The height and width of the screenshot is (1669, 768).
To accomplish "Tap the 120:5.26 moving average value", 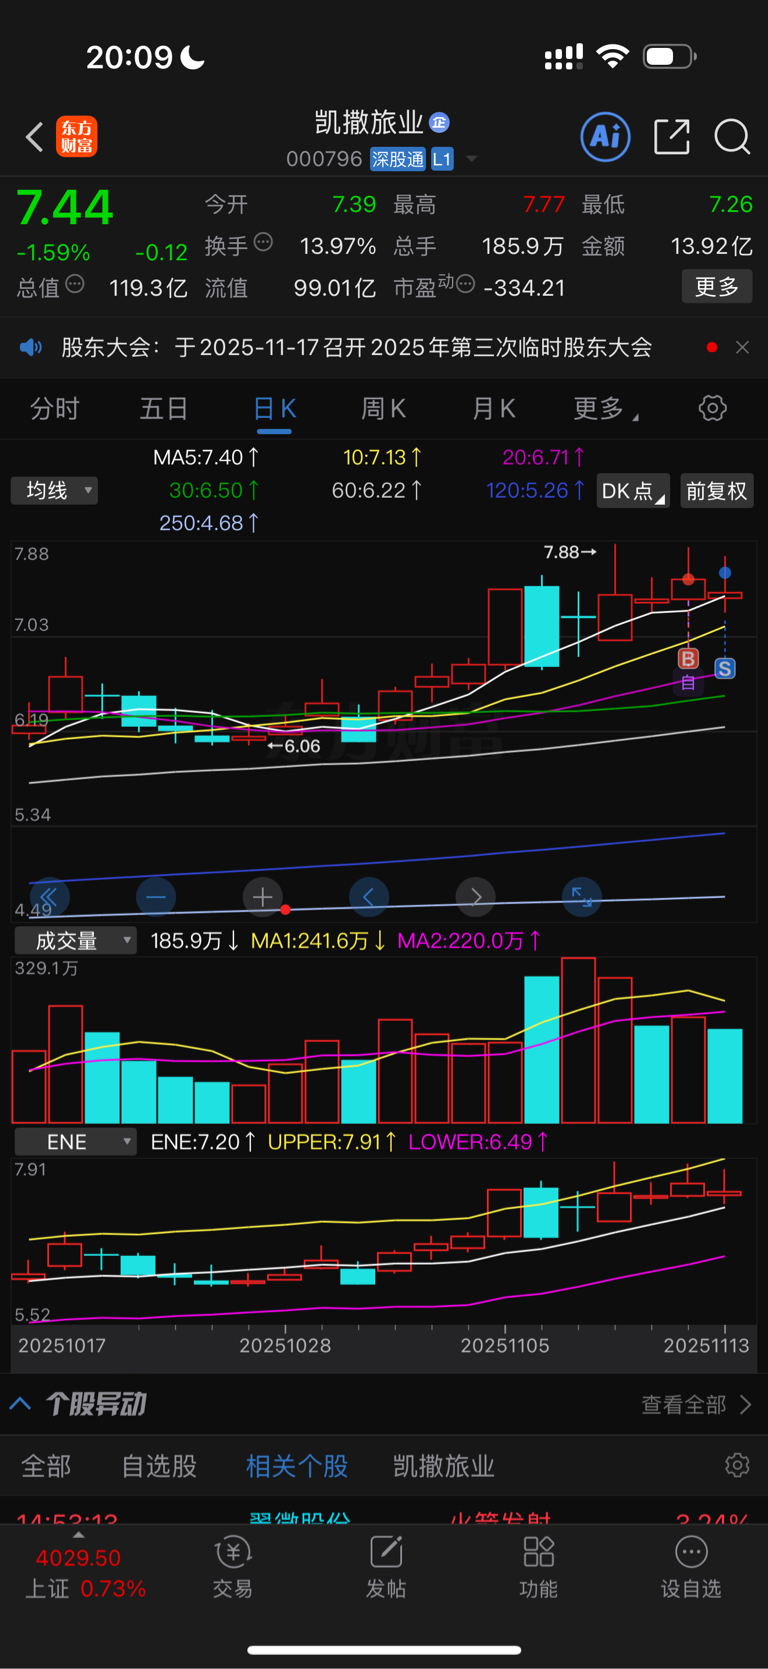I will [x=536, y=490].
